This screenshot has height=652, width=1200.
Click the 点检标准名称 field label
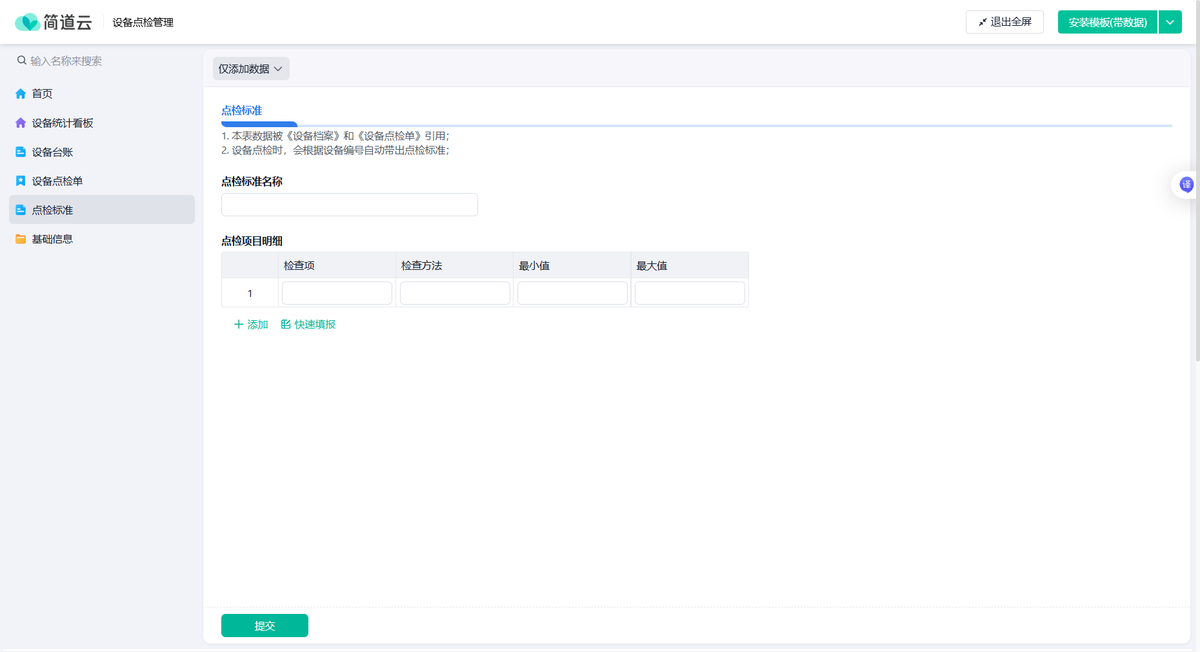[x=252, y=181]
